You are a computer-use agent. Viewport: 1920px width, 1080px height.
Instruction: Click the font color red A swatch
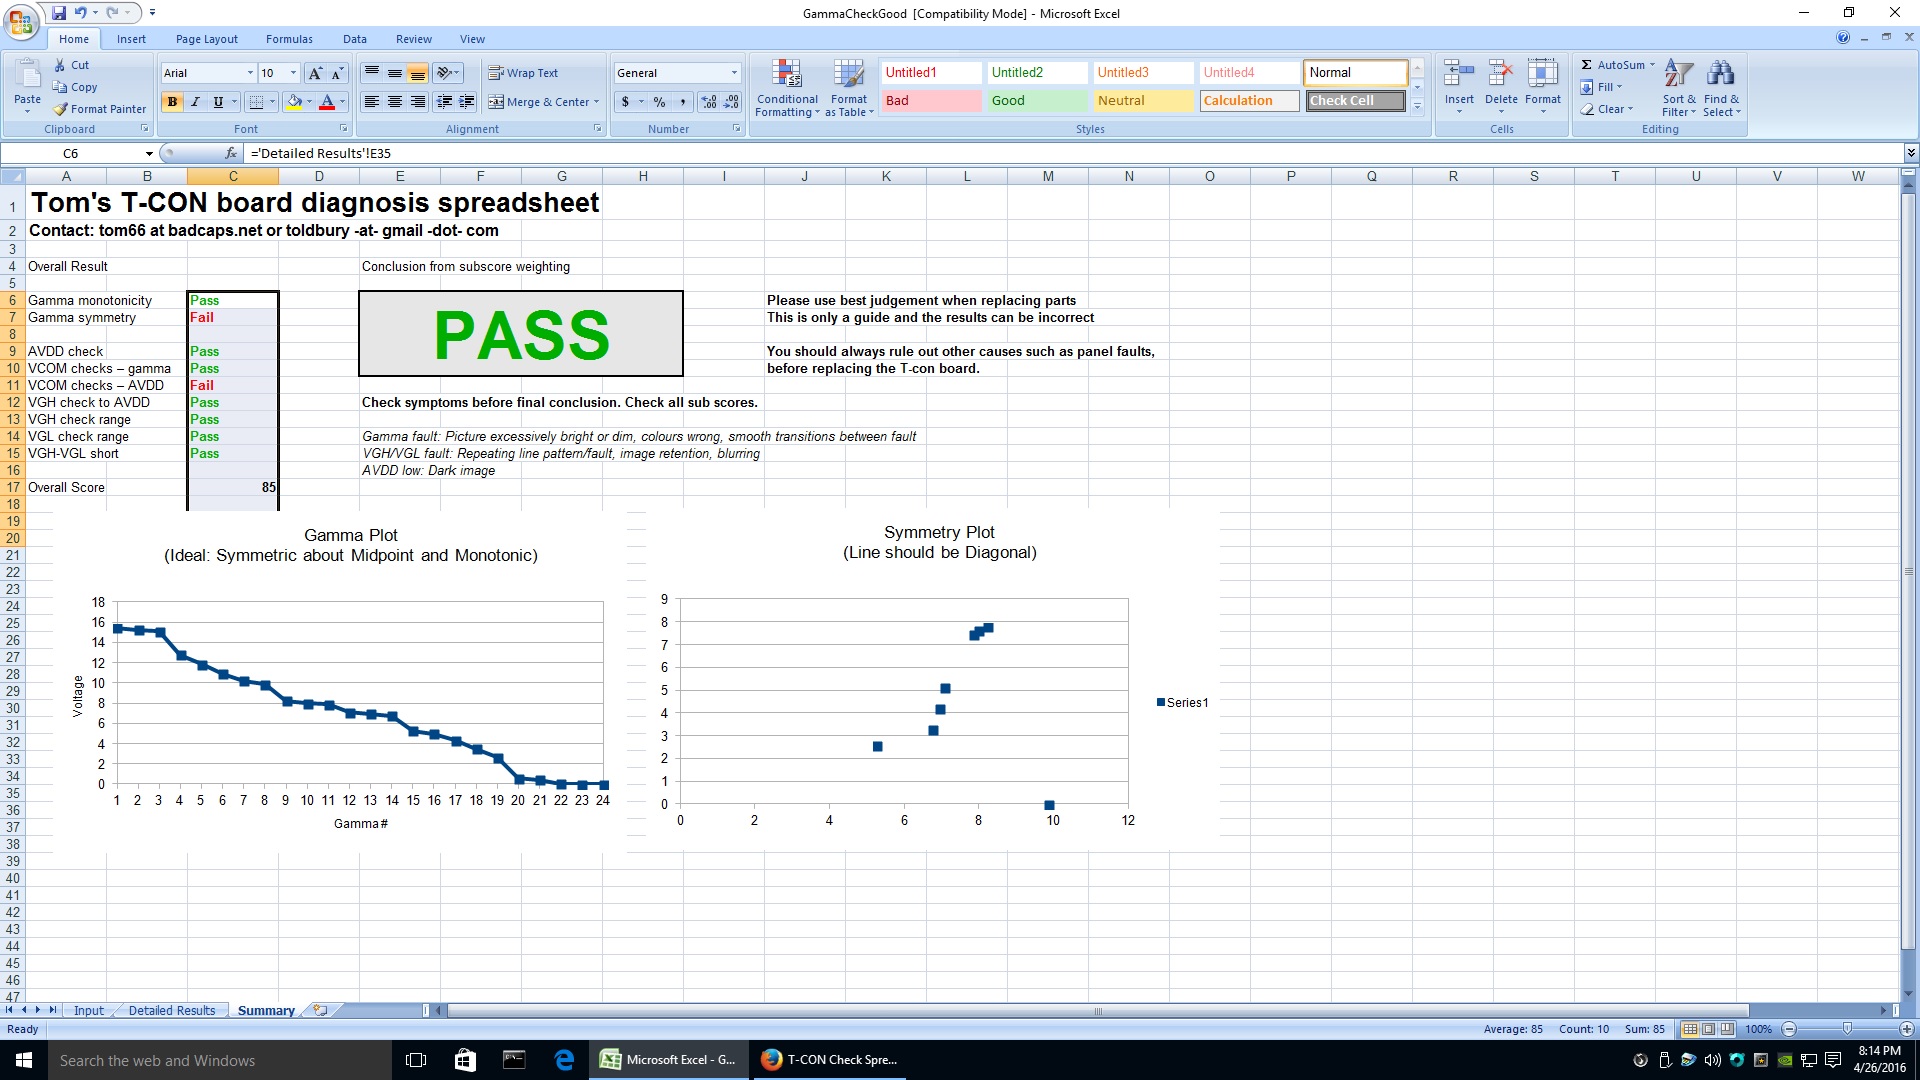click(326, 102)
